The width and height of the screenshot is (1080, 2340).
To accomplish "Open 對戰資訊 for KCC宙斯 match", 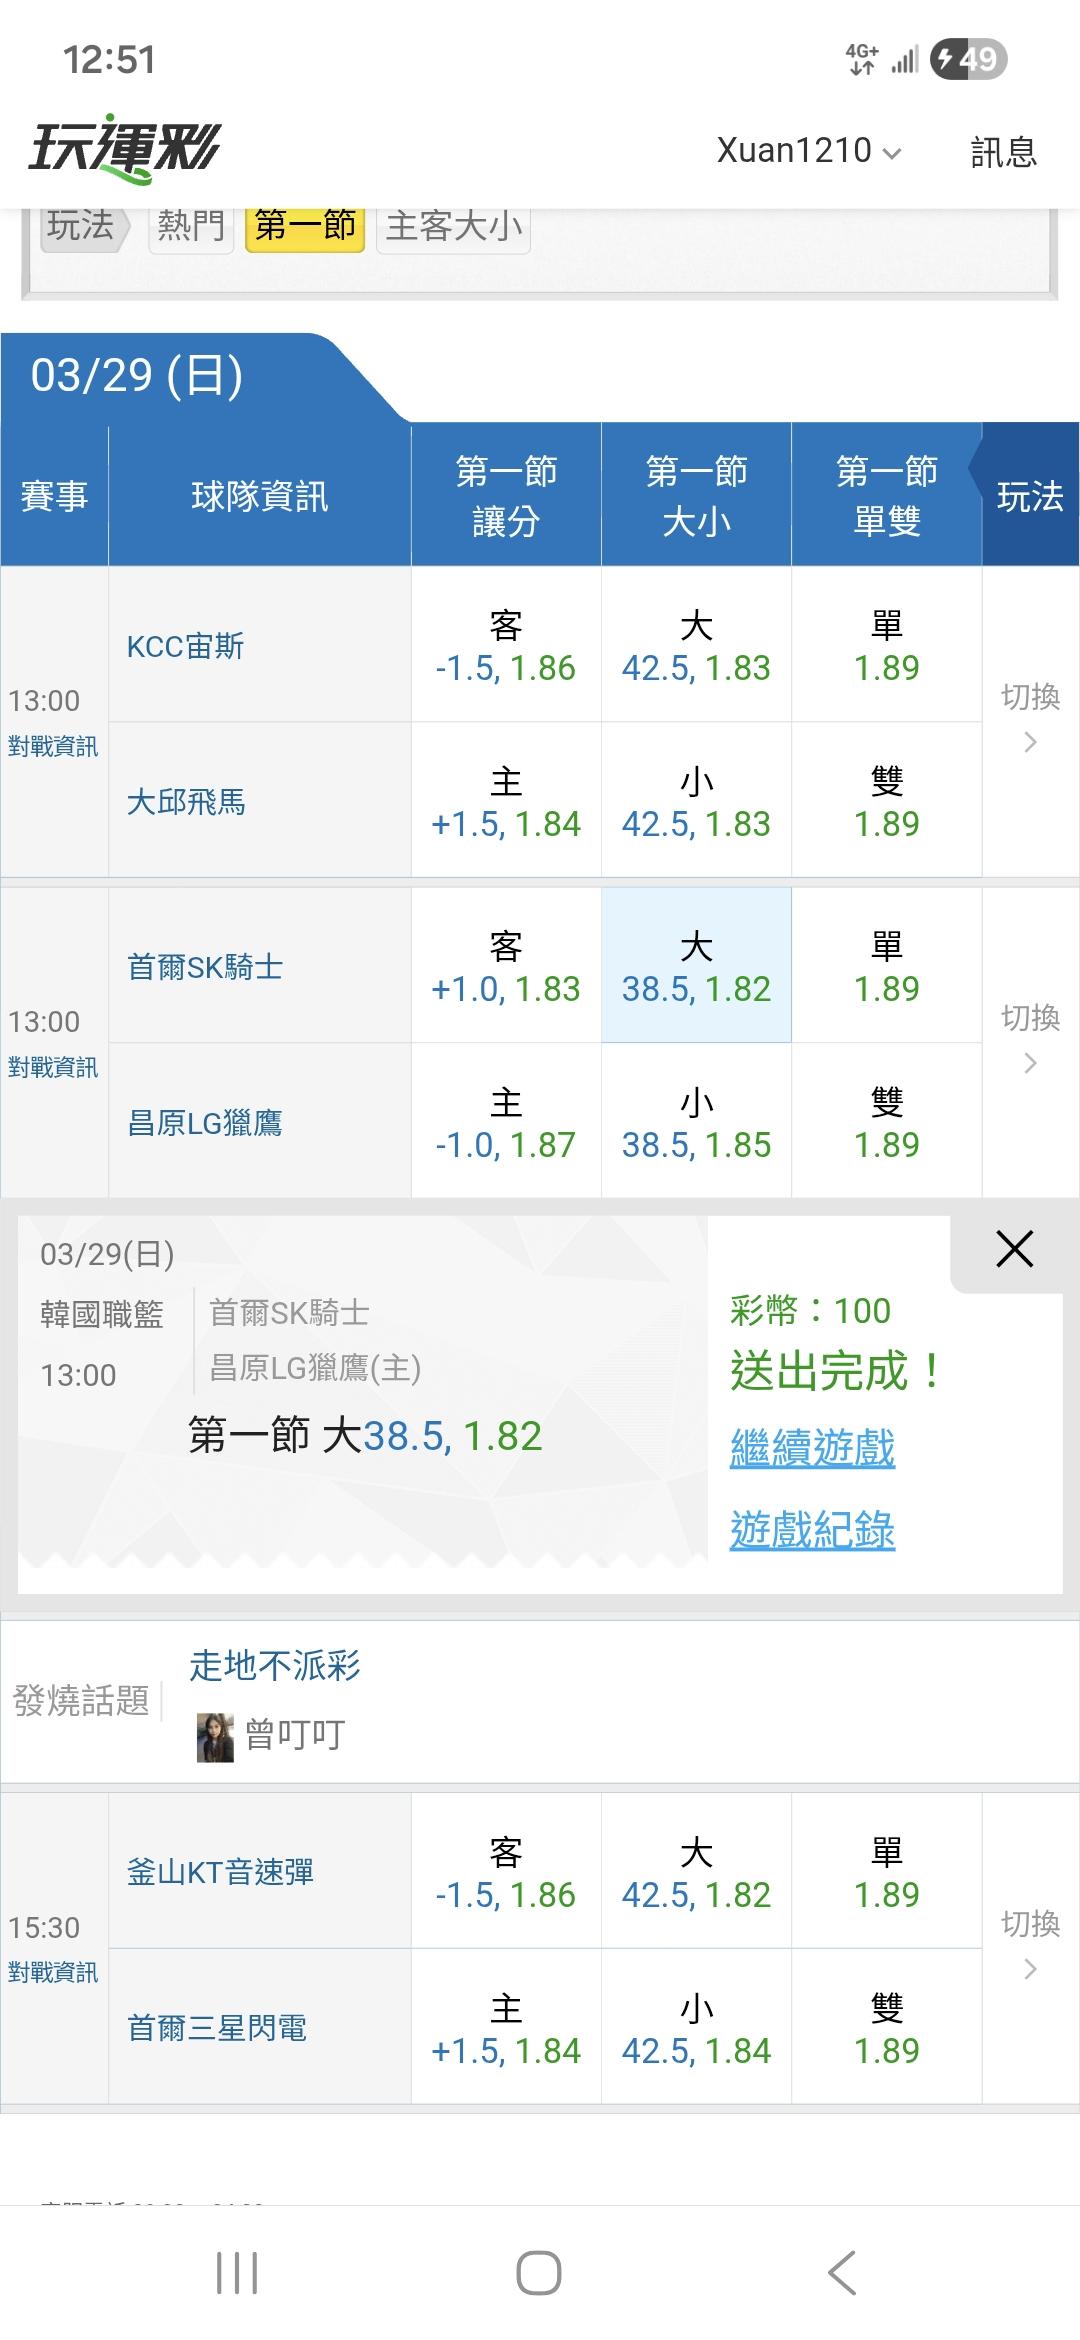I will pyautogui.click(x=53, y=746).
